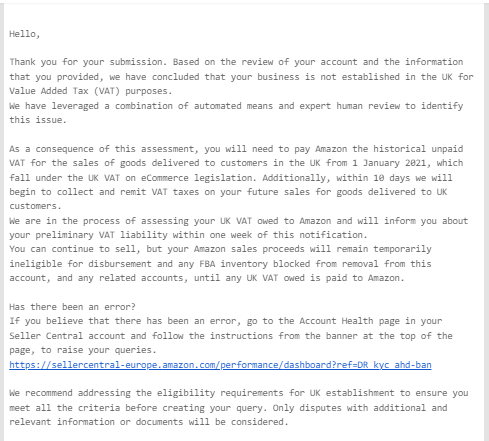The width and height of the screenshot is (489, 441).
Task: Click 'If you believe that there has been' line
Action: tap(226, 321)
